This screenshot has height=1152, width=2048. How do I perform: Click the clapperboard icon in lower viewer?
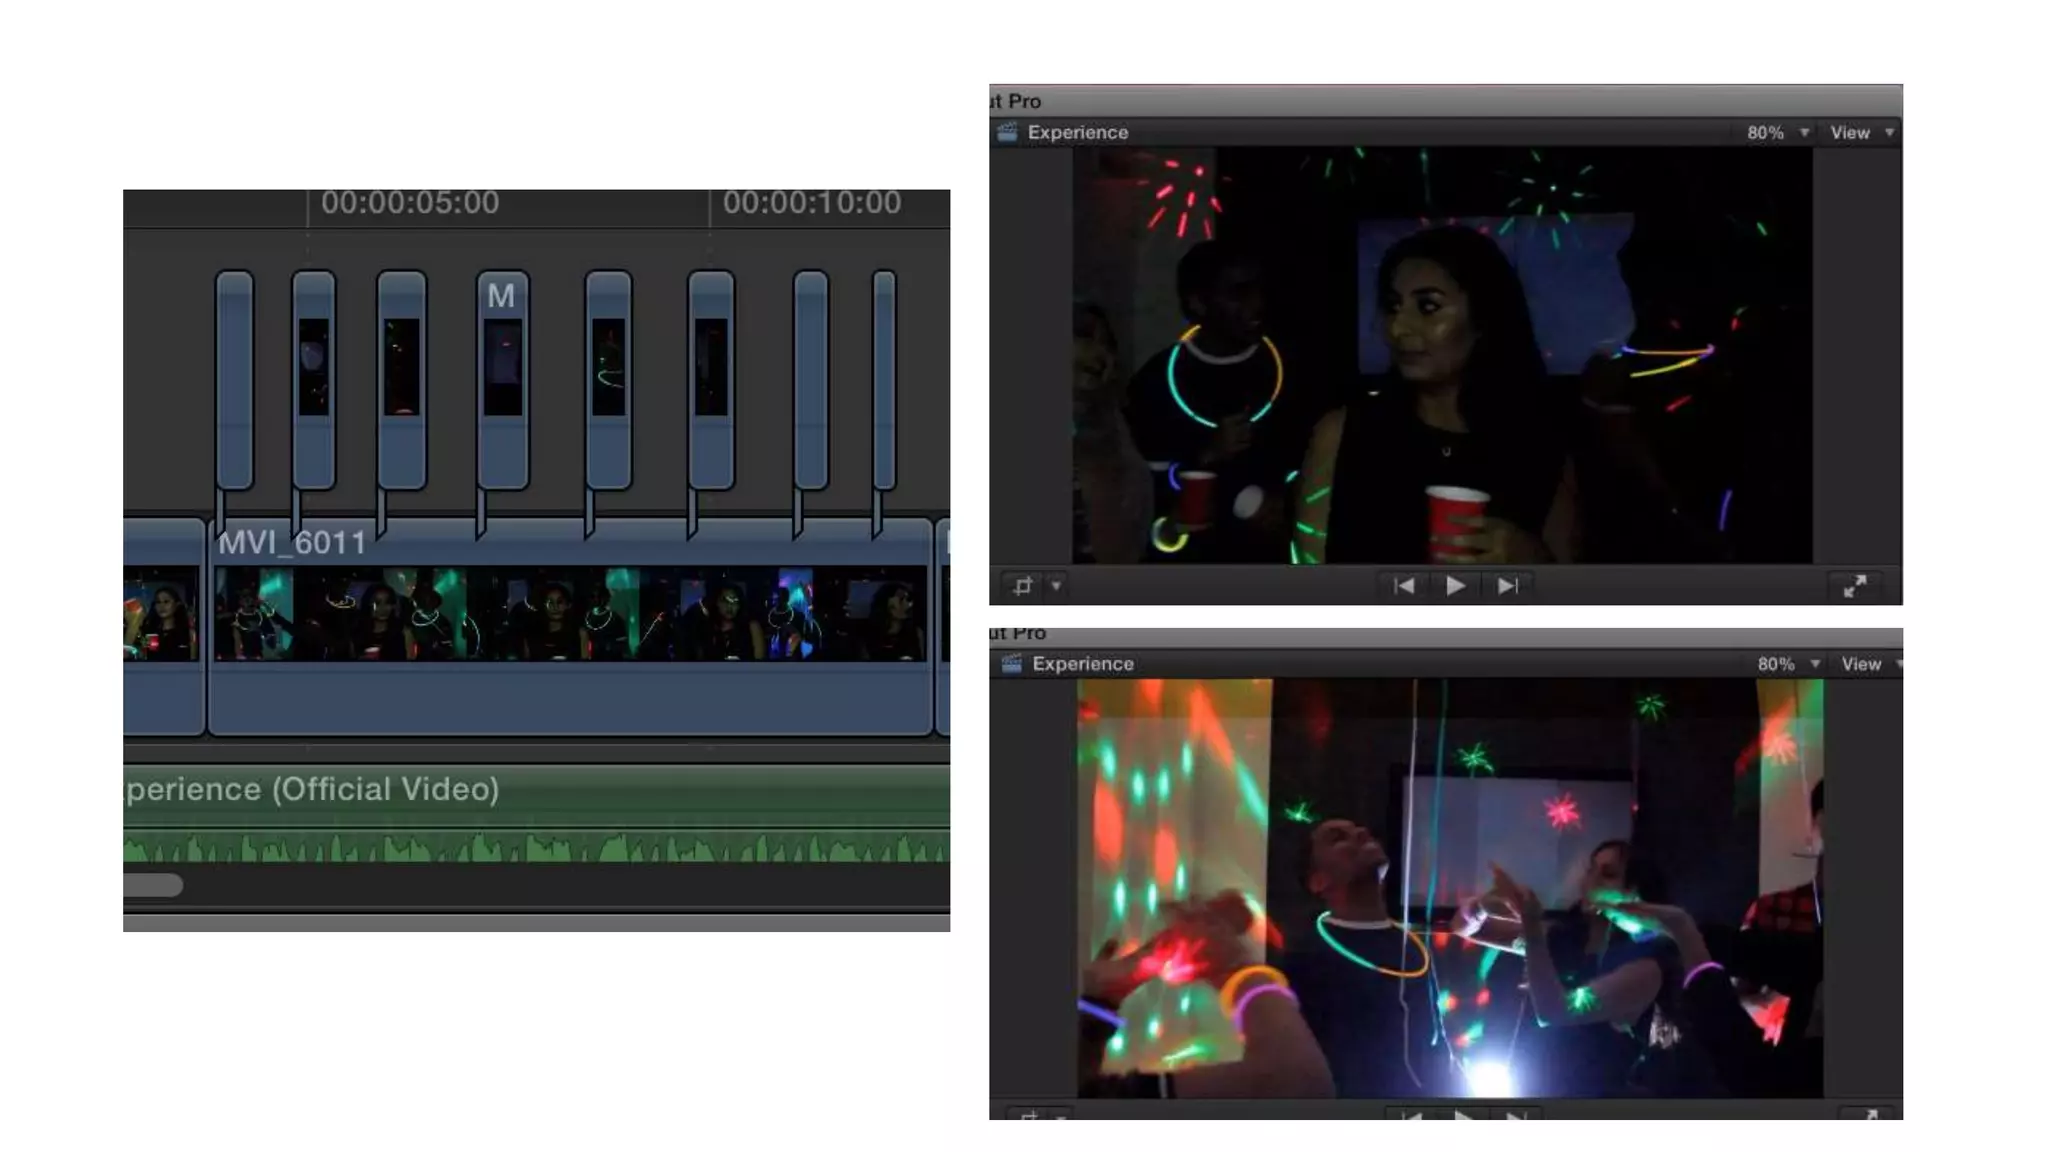tap(1011, 664)
